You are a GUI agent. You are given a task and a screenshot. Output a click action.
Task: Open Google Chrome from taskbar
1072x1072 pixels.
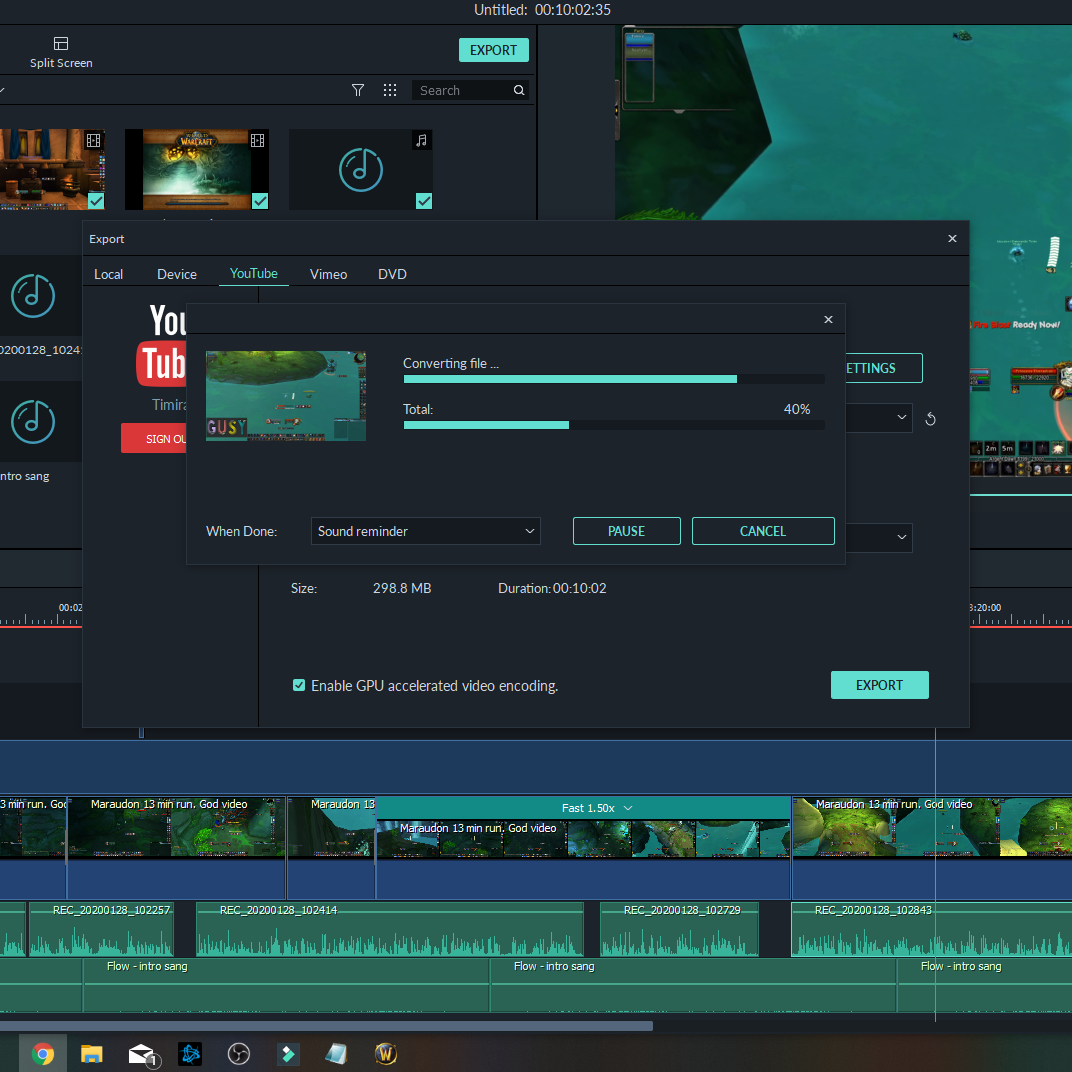(x=43, y=1053)
